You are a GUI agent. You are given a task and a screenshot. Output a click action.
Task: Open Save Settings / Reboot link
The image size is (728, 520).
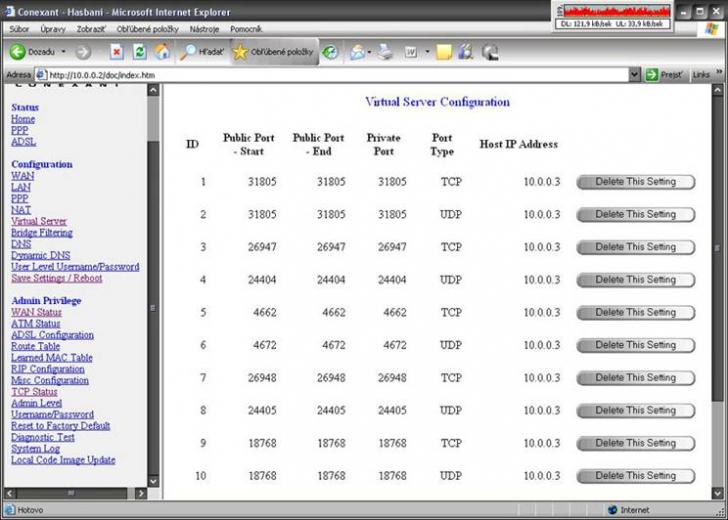(x=56, y=278)
